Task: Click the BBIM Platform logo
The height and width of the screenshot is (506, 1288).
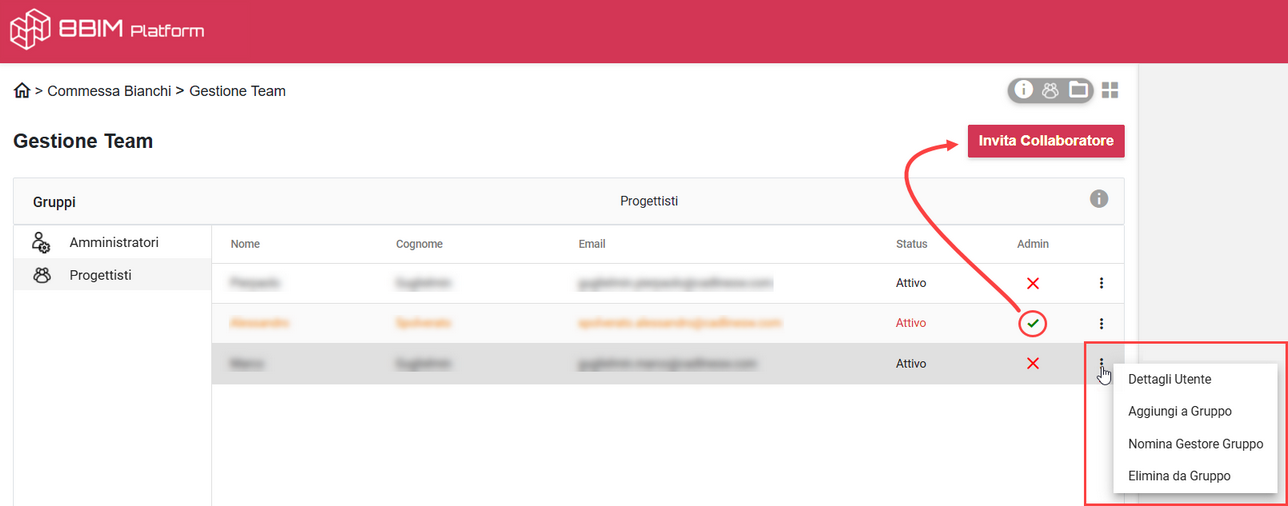Action: point(106,29)
